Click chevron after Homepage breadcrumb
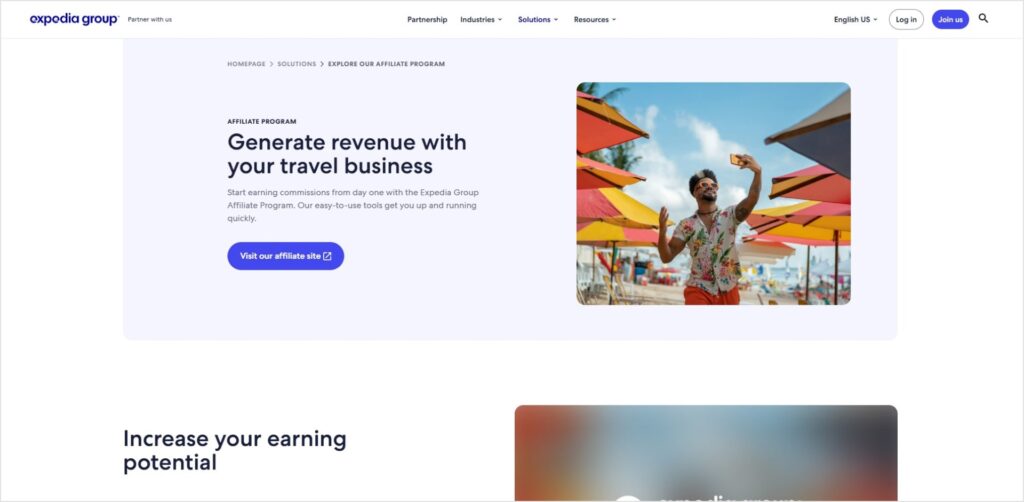1024x502 pixels. coord(272,64)
